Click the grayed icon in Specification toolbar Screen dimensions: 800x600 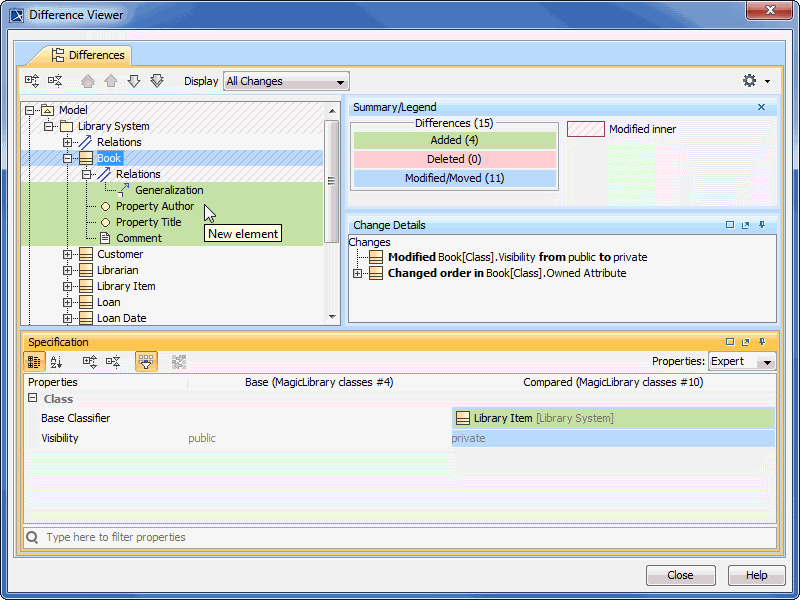pos(179,362)
